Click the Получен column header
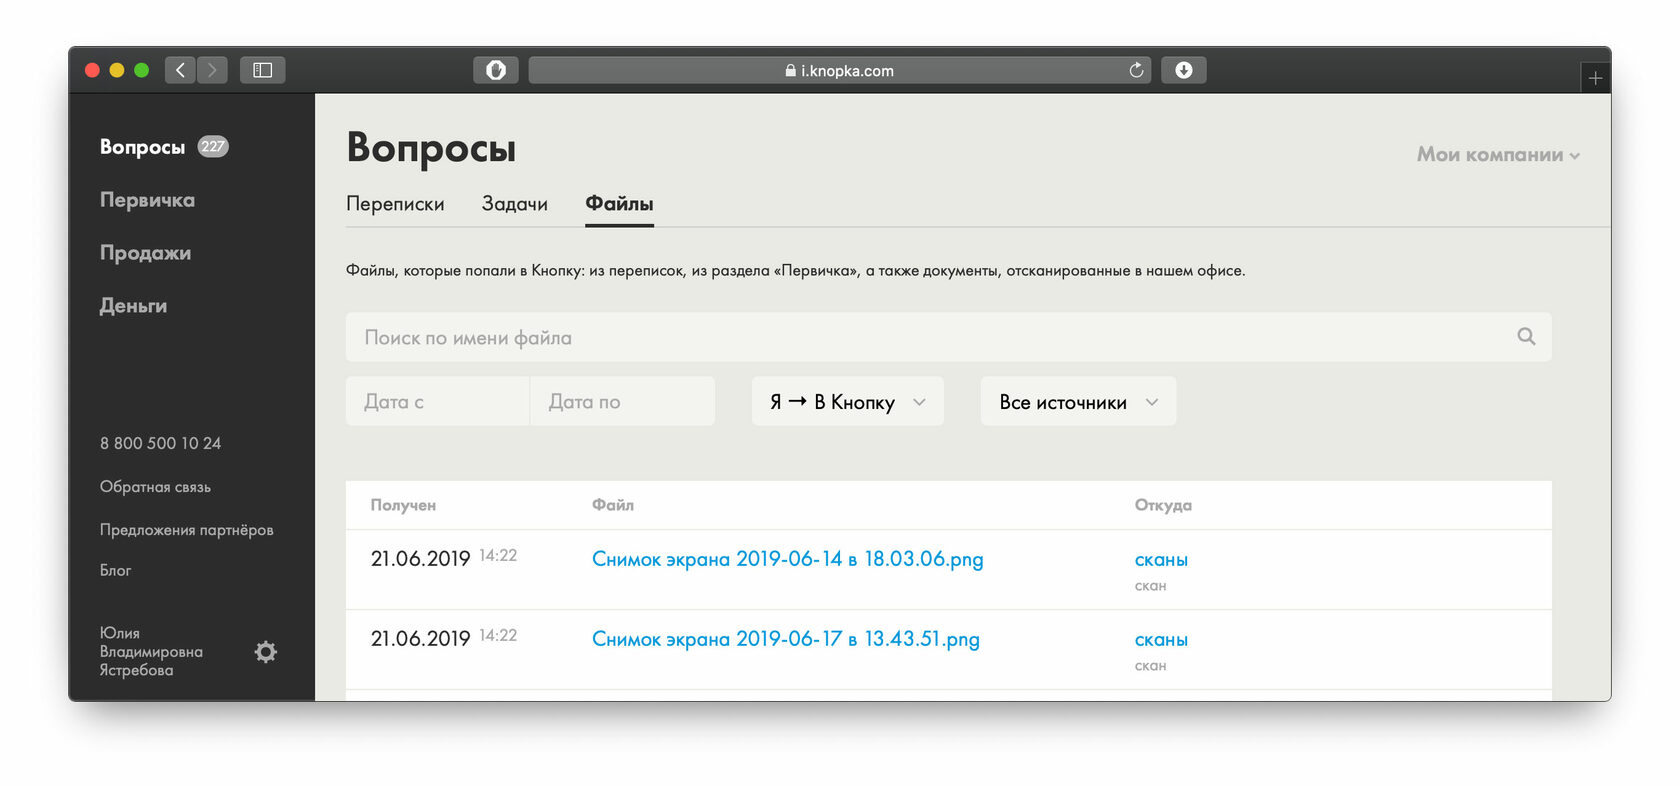1680x786 pixels. click(x=403, y=505)
